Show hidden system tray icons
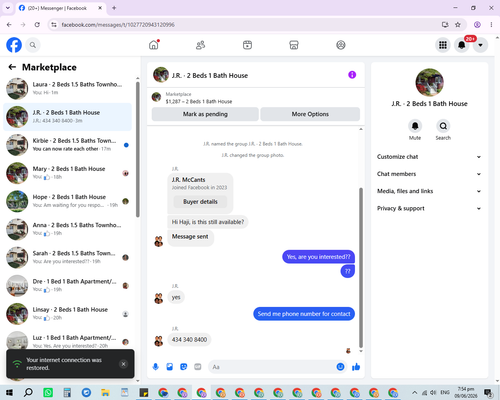This screenshot has height=400, width=500. pos(414,393)
